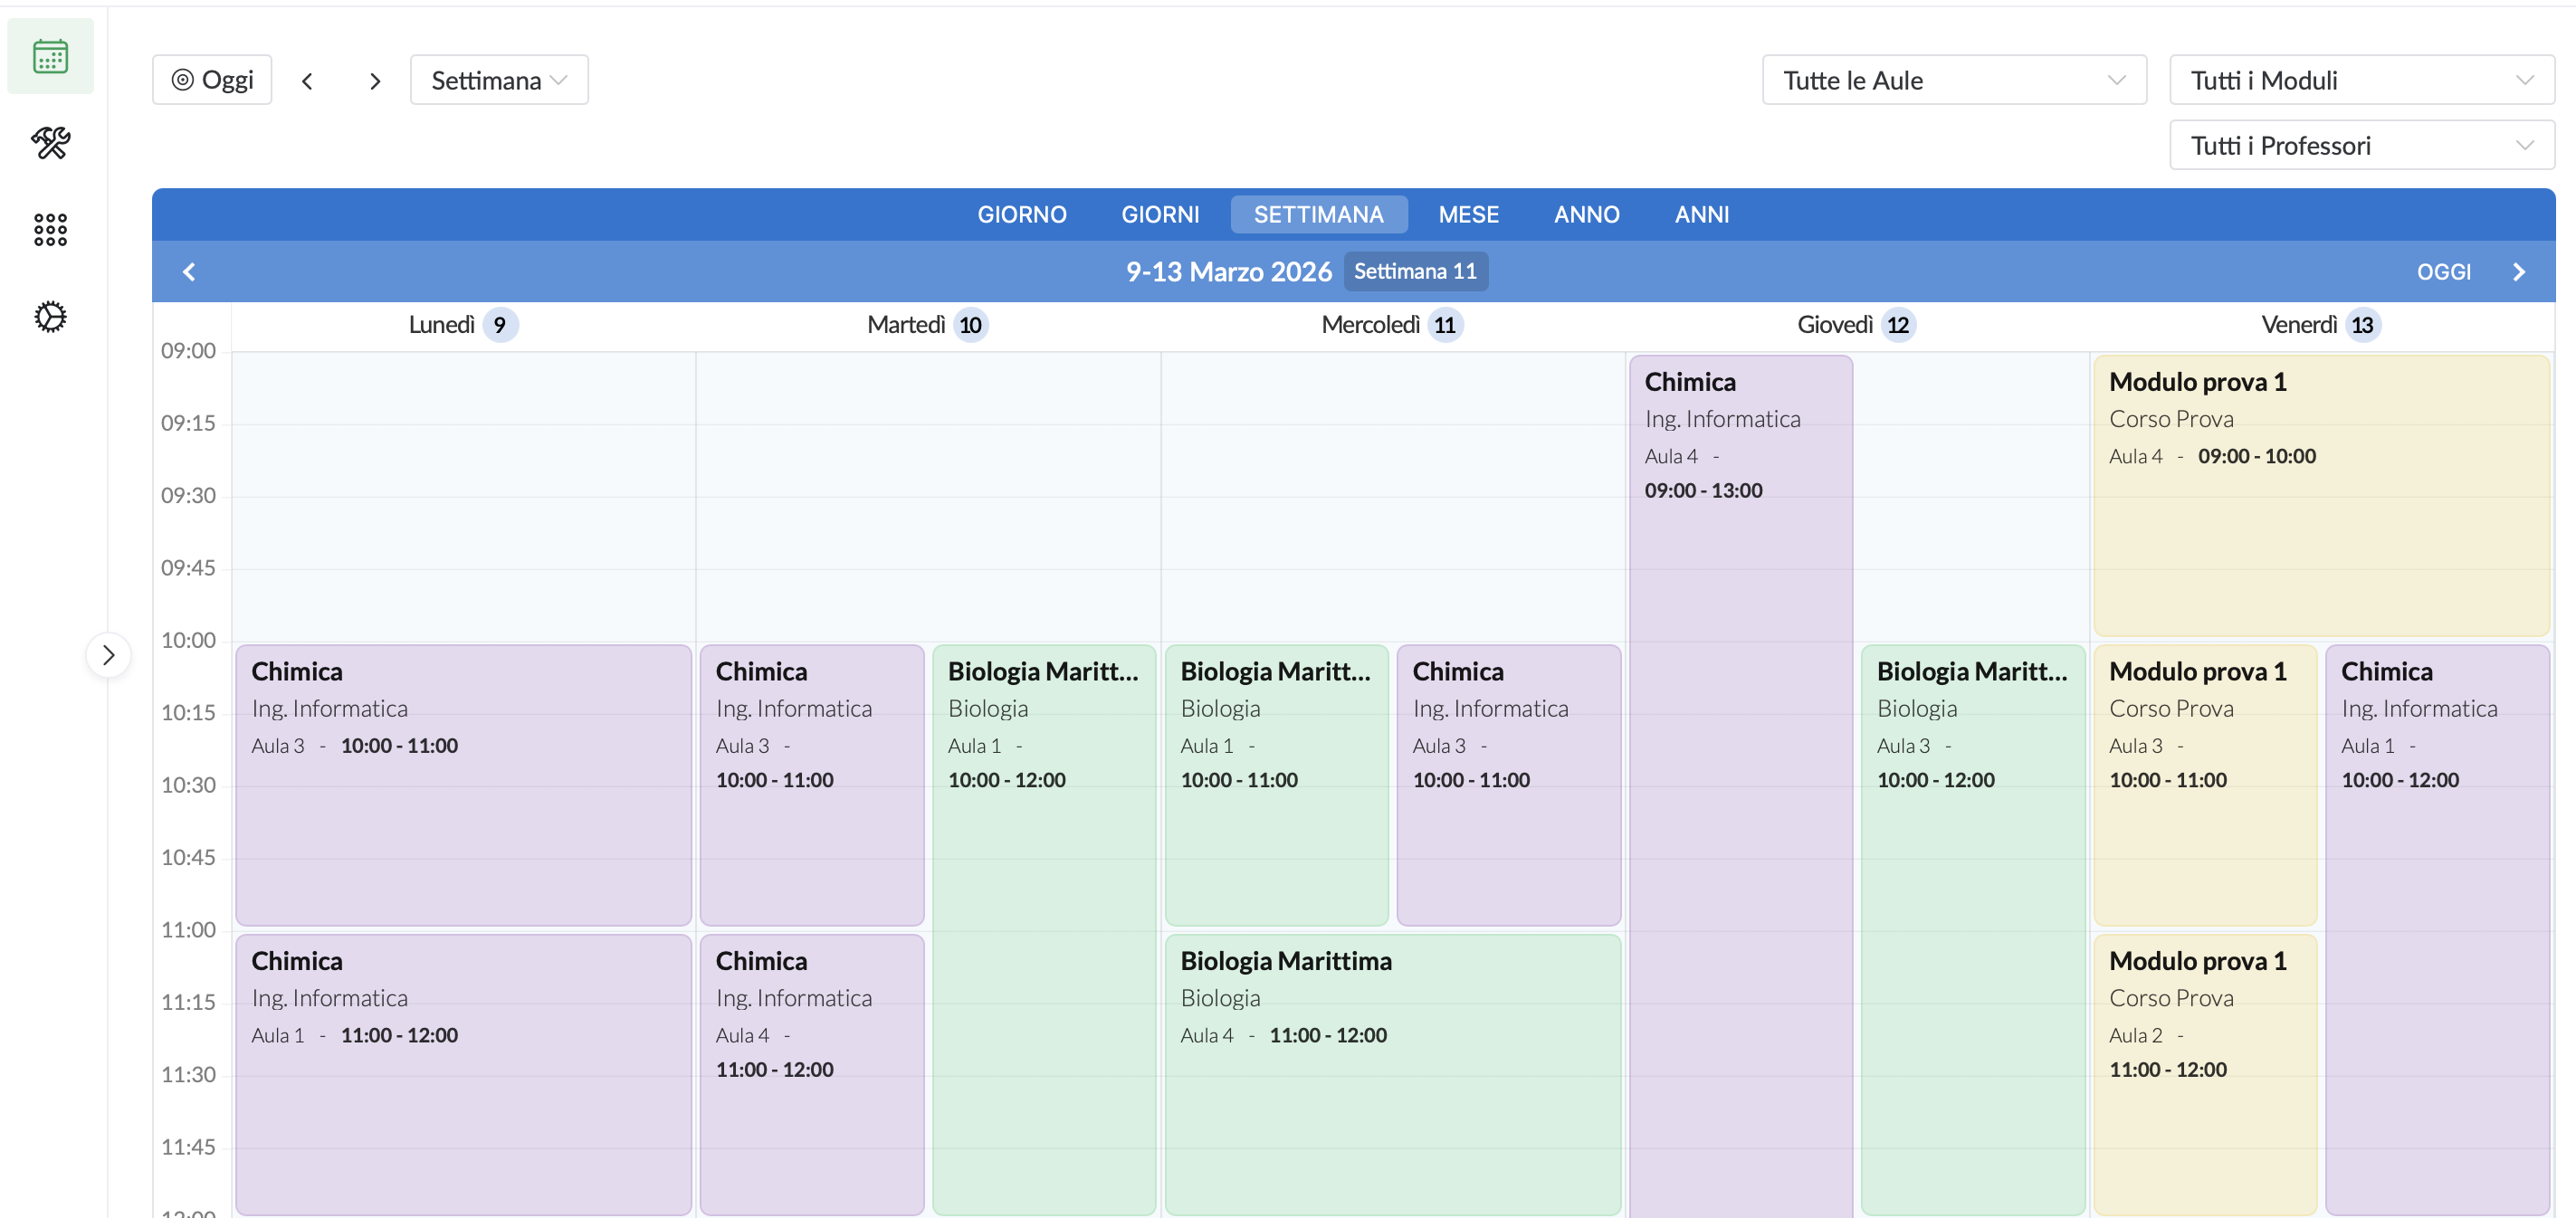
Task: Switch to the MESE tab
Action: [x=1468, y=214]
